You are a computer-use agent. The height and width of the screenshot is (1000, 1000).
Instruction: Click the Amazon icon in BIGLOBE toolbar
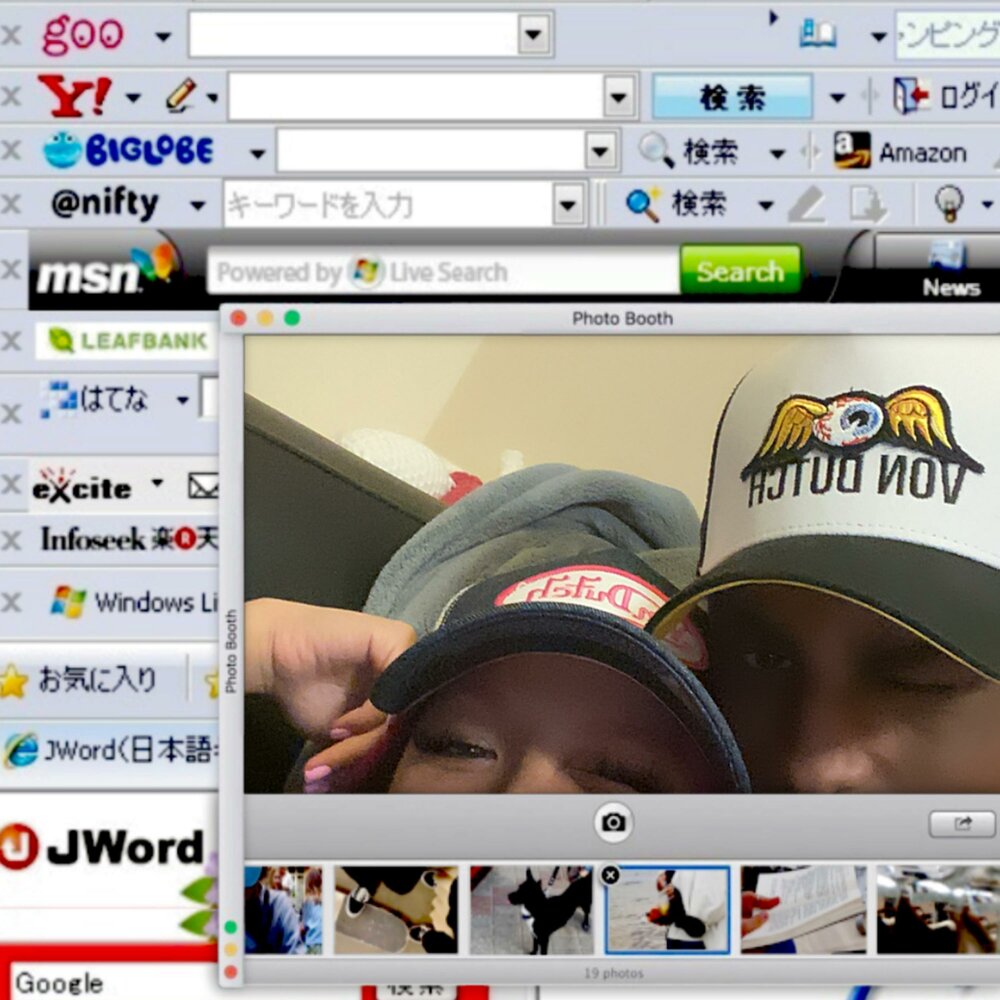tap(852, 151)
